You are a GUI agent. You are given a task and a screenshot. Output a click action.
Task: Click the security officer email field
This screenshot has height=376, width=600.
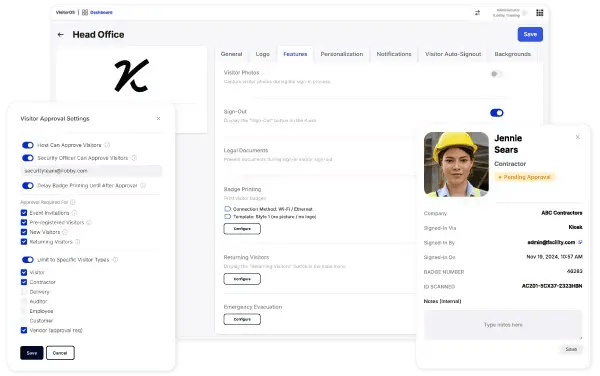(x=91, y=171)
